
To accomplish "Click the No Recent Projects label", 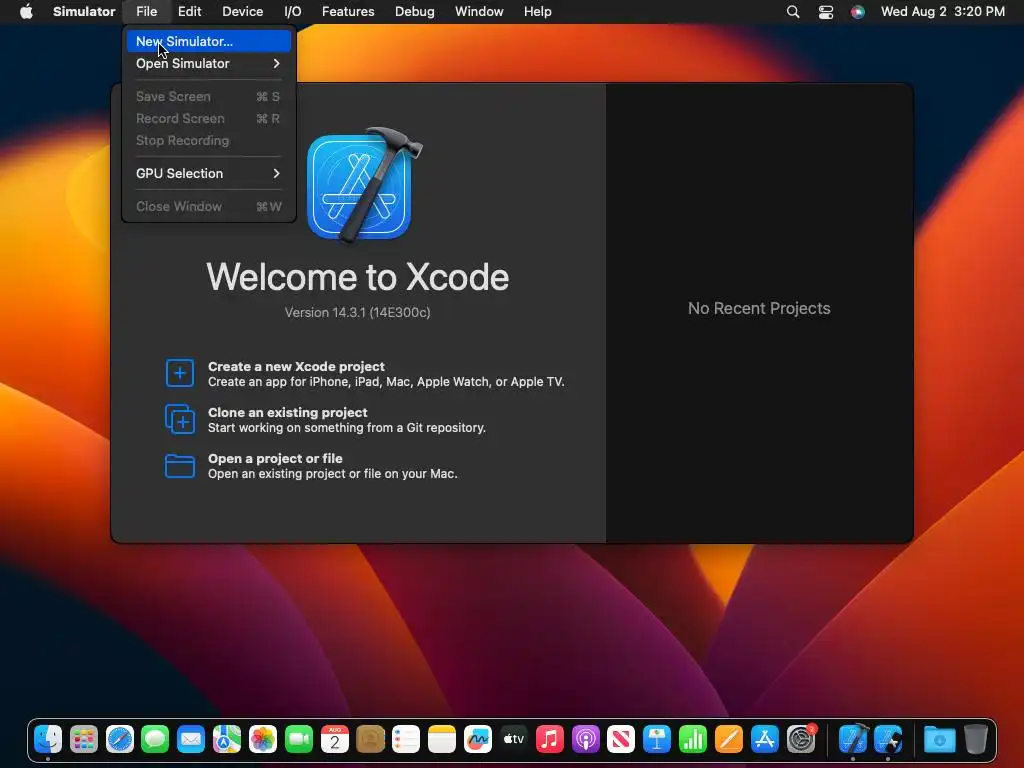I will click(x=759, y=308).
